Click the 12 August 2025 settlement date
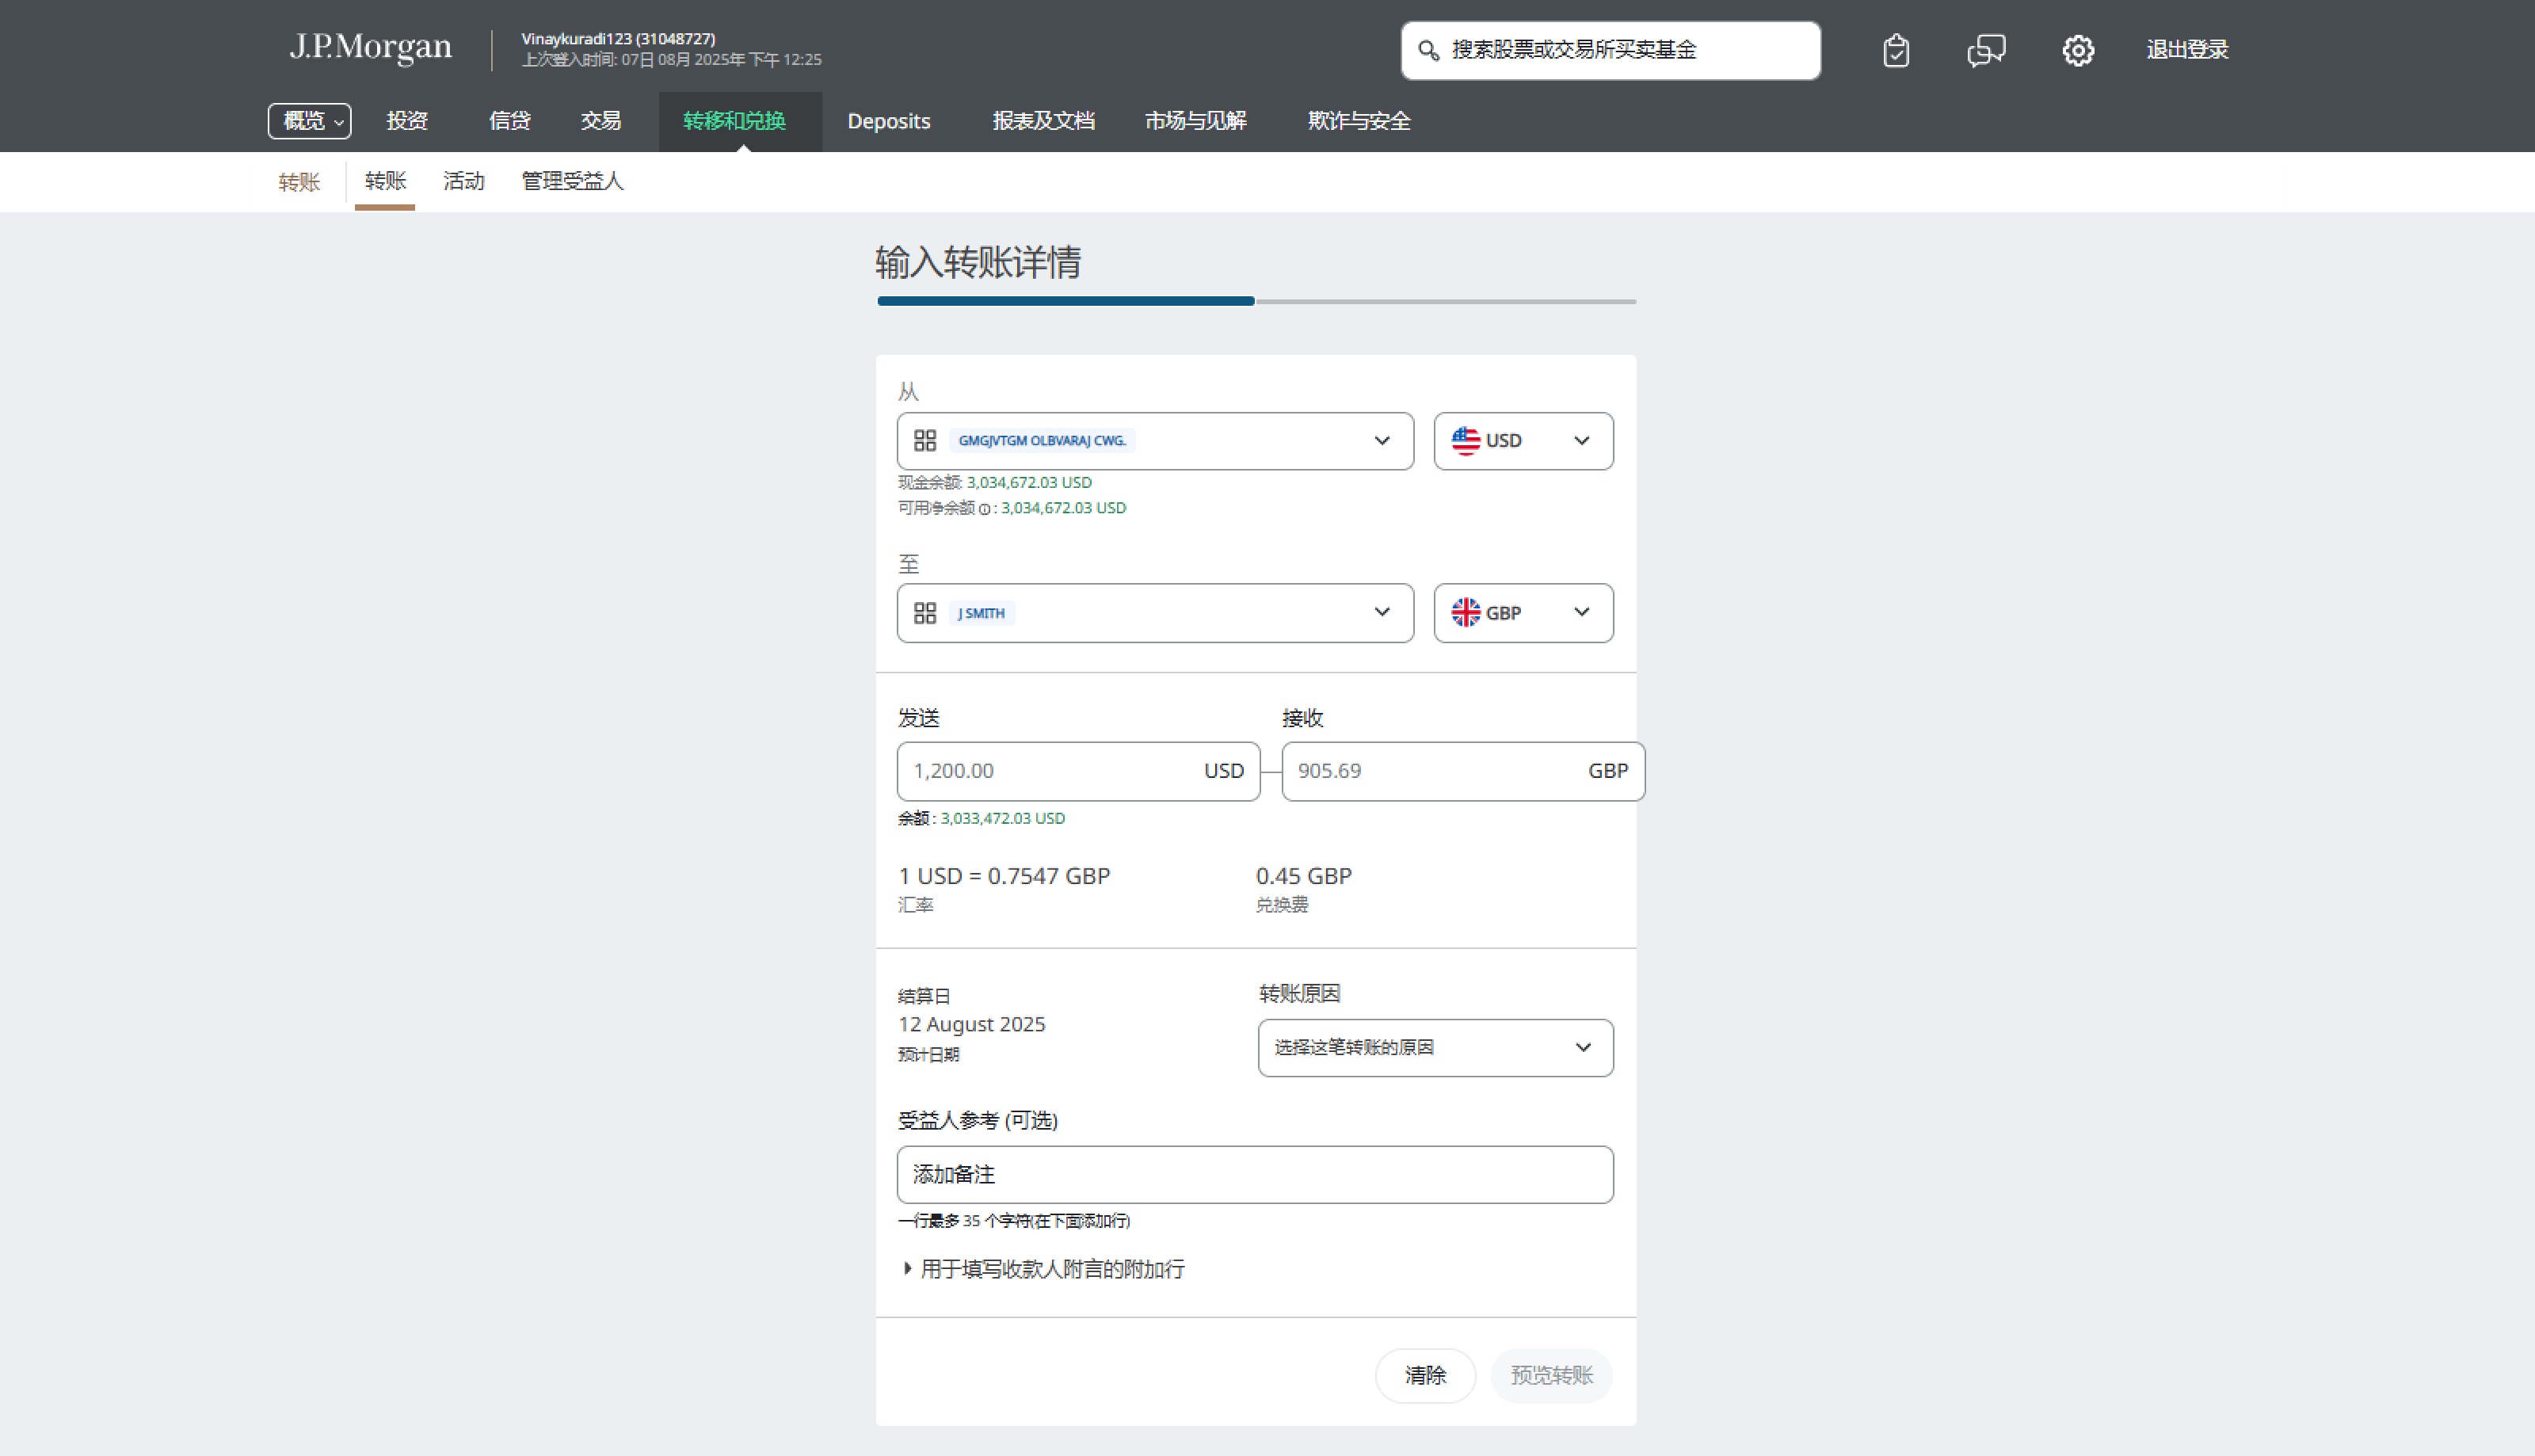The image size is (2535, 1456). tap(972, 1024)
